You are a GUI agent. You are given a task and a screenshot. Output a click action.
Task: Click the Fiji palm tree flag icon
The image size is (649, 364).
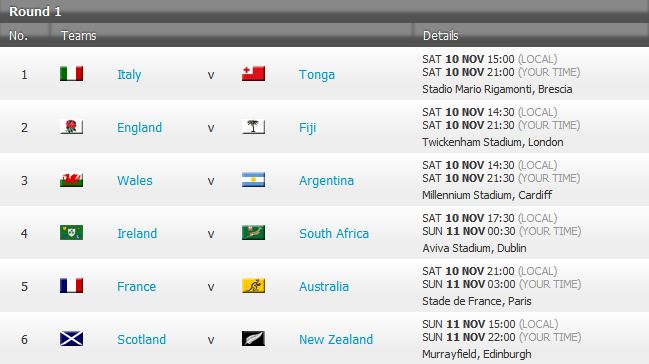tap(253, 127)
